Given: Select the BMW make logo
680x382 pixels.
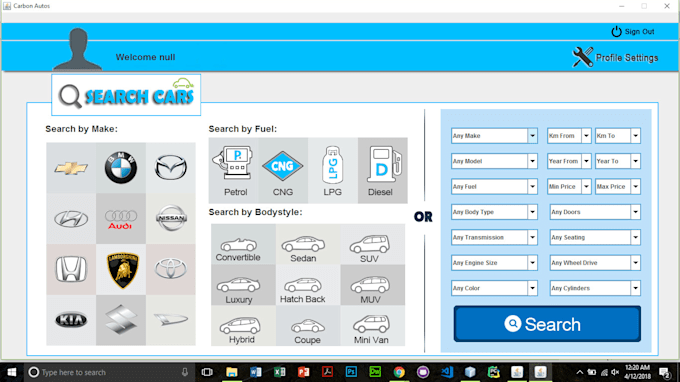Looking at the screenshot, I should pos(121,168).
